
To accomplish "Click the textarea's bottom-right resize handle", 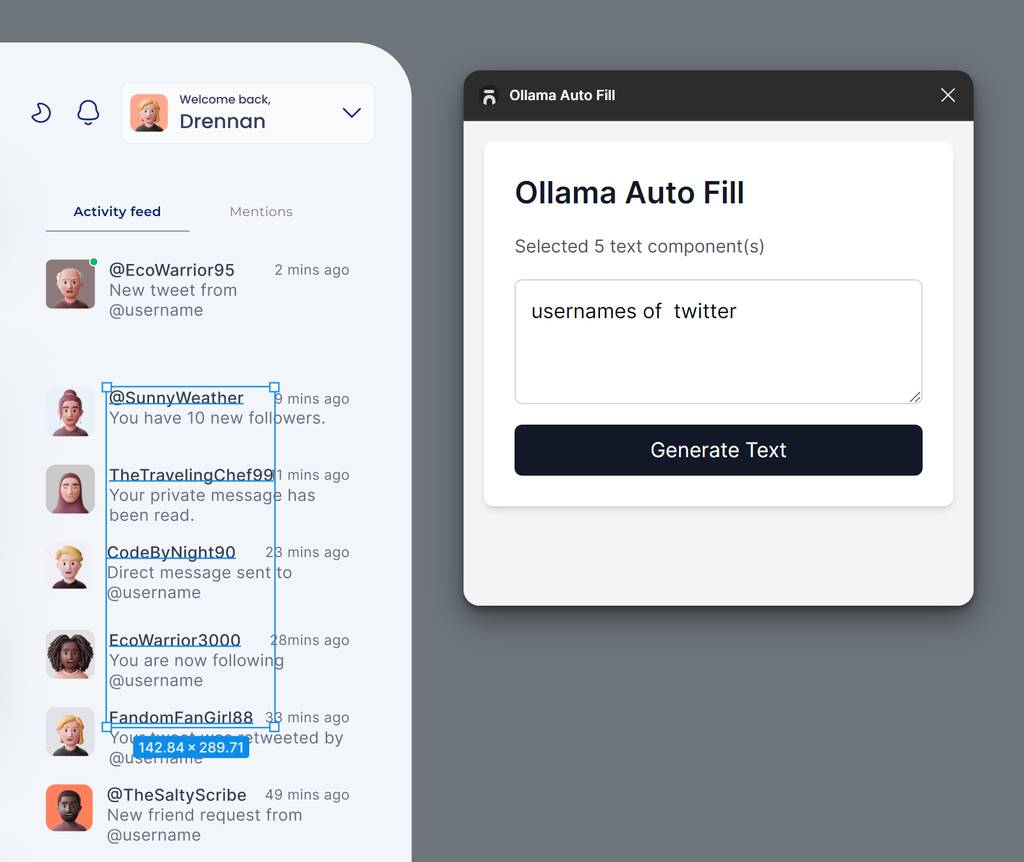I will (914, 397).
